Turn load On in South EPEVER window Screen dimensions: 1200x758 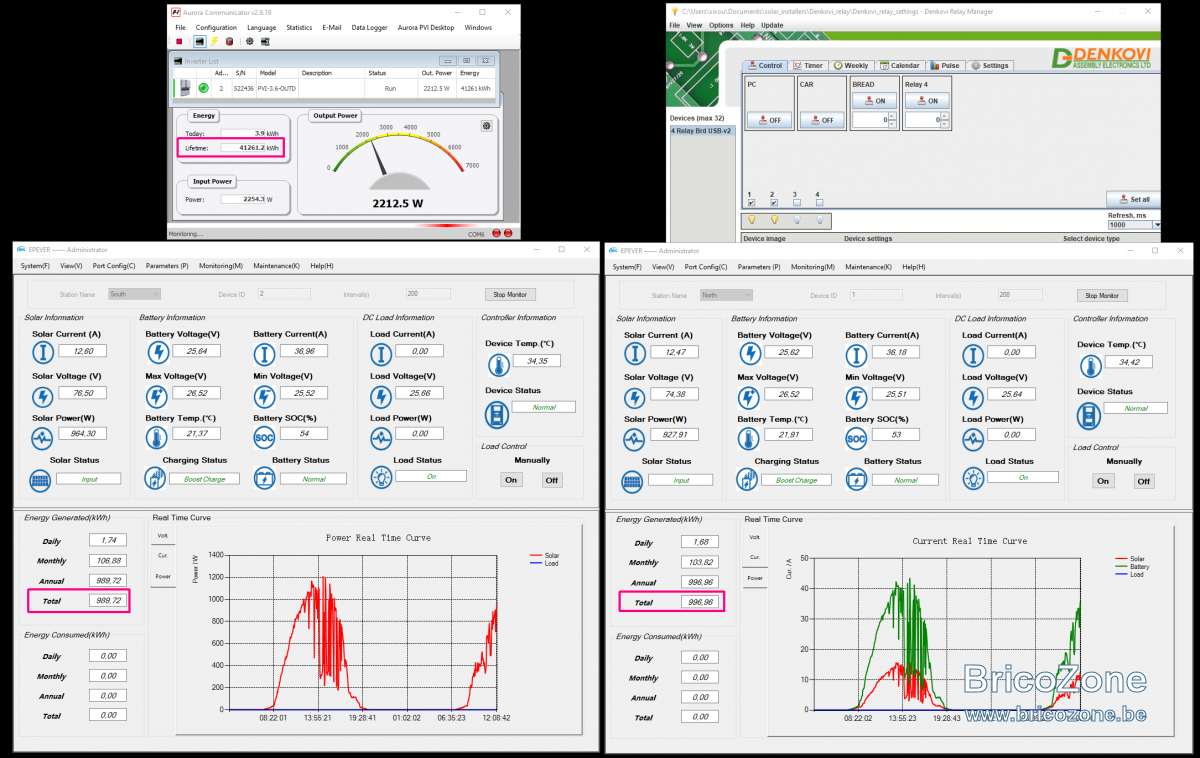click(x=511, y=480)
